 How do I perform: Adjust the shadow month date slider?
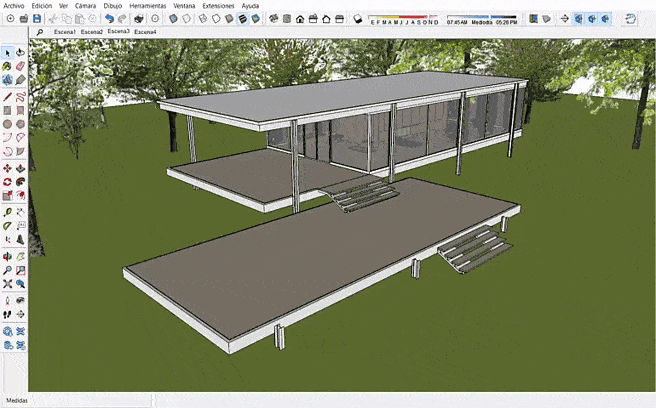(404, 19)
